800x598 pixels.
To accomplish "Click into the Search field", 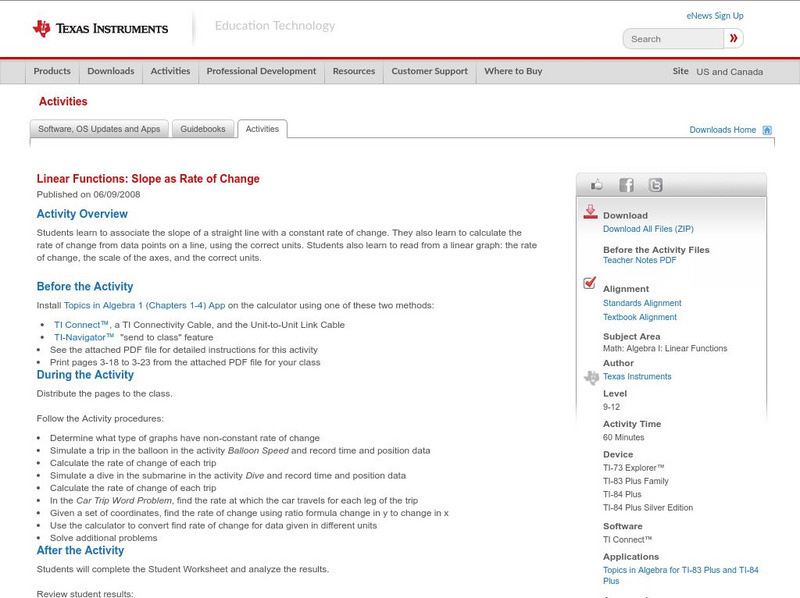I will pyautogui.click(x=673, y=39).
